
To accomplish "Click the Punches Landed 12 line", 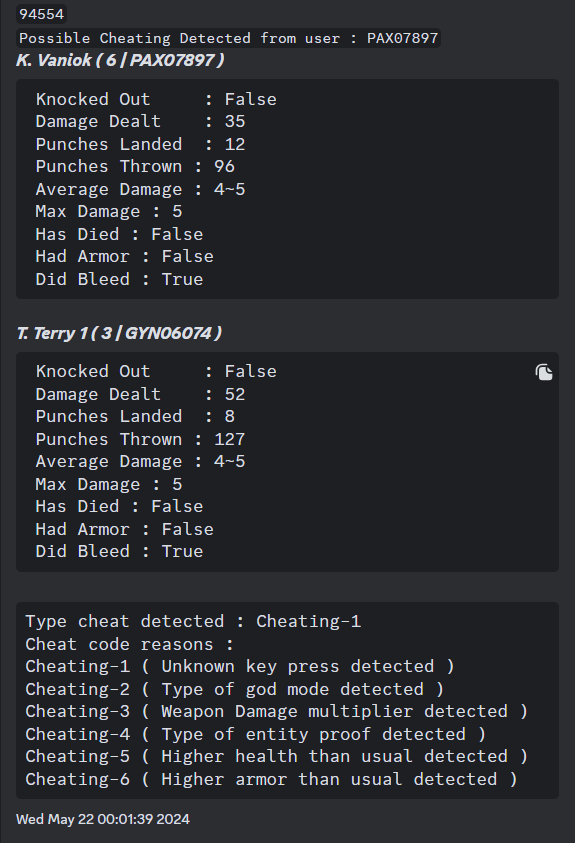I will 140,144.
